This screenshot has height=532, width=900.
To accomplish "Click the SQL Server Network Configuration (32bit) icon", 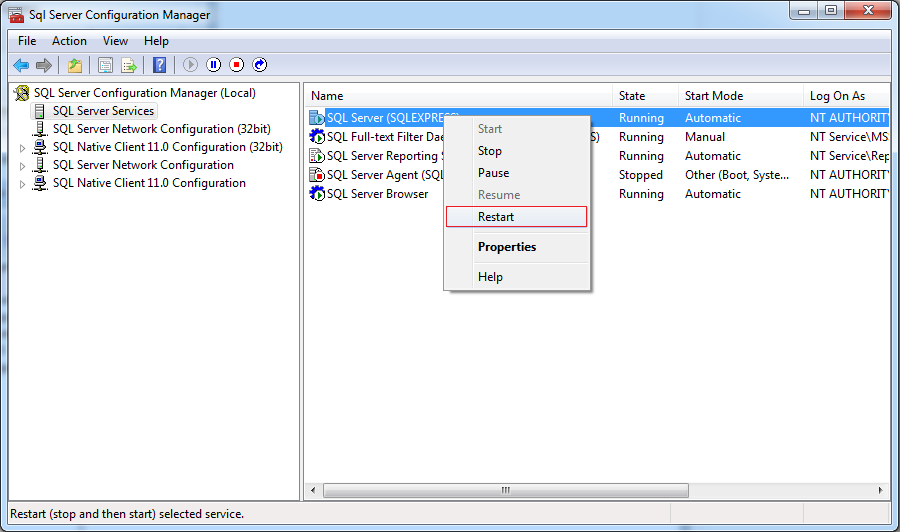I will pos(40,129).
